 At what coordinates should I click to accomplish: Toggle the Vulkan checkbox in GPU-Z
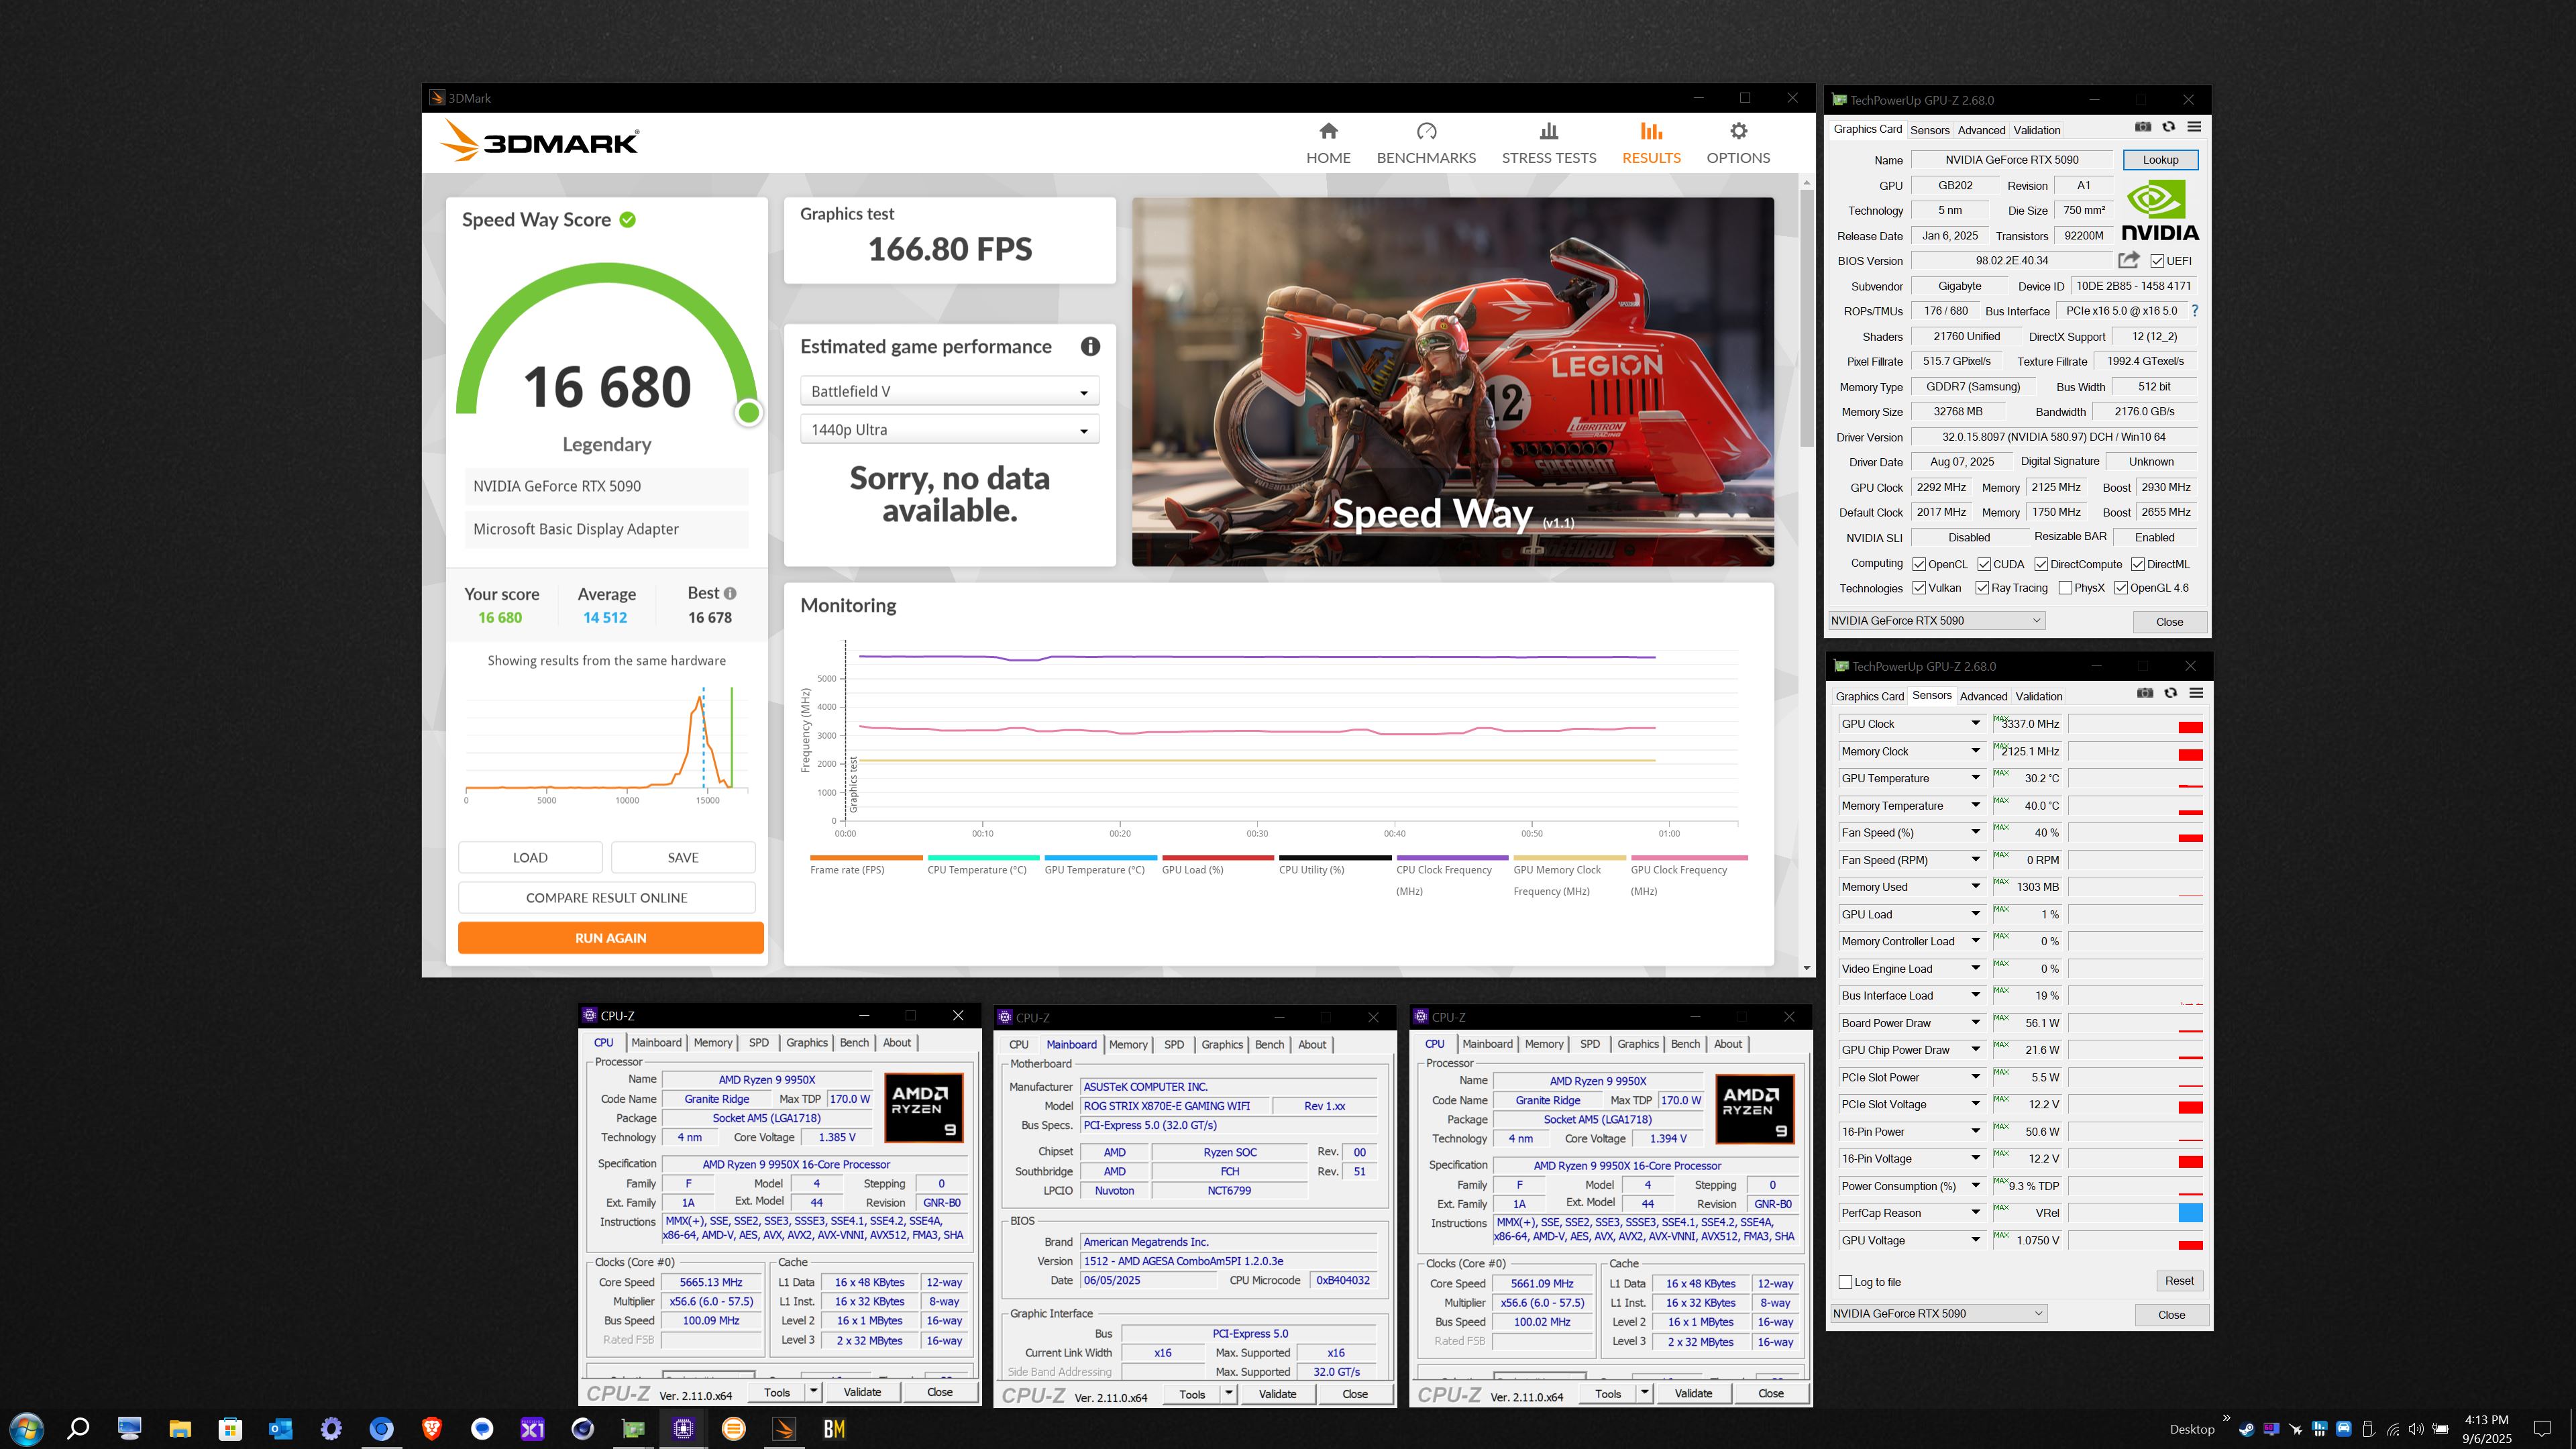pyautogui.click(x=1919, y=588)
